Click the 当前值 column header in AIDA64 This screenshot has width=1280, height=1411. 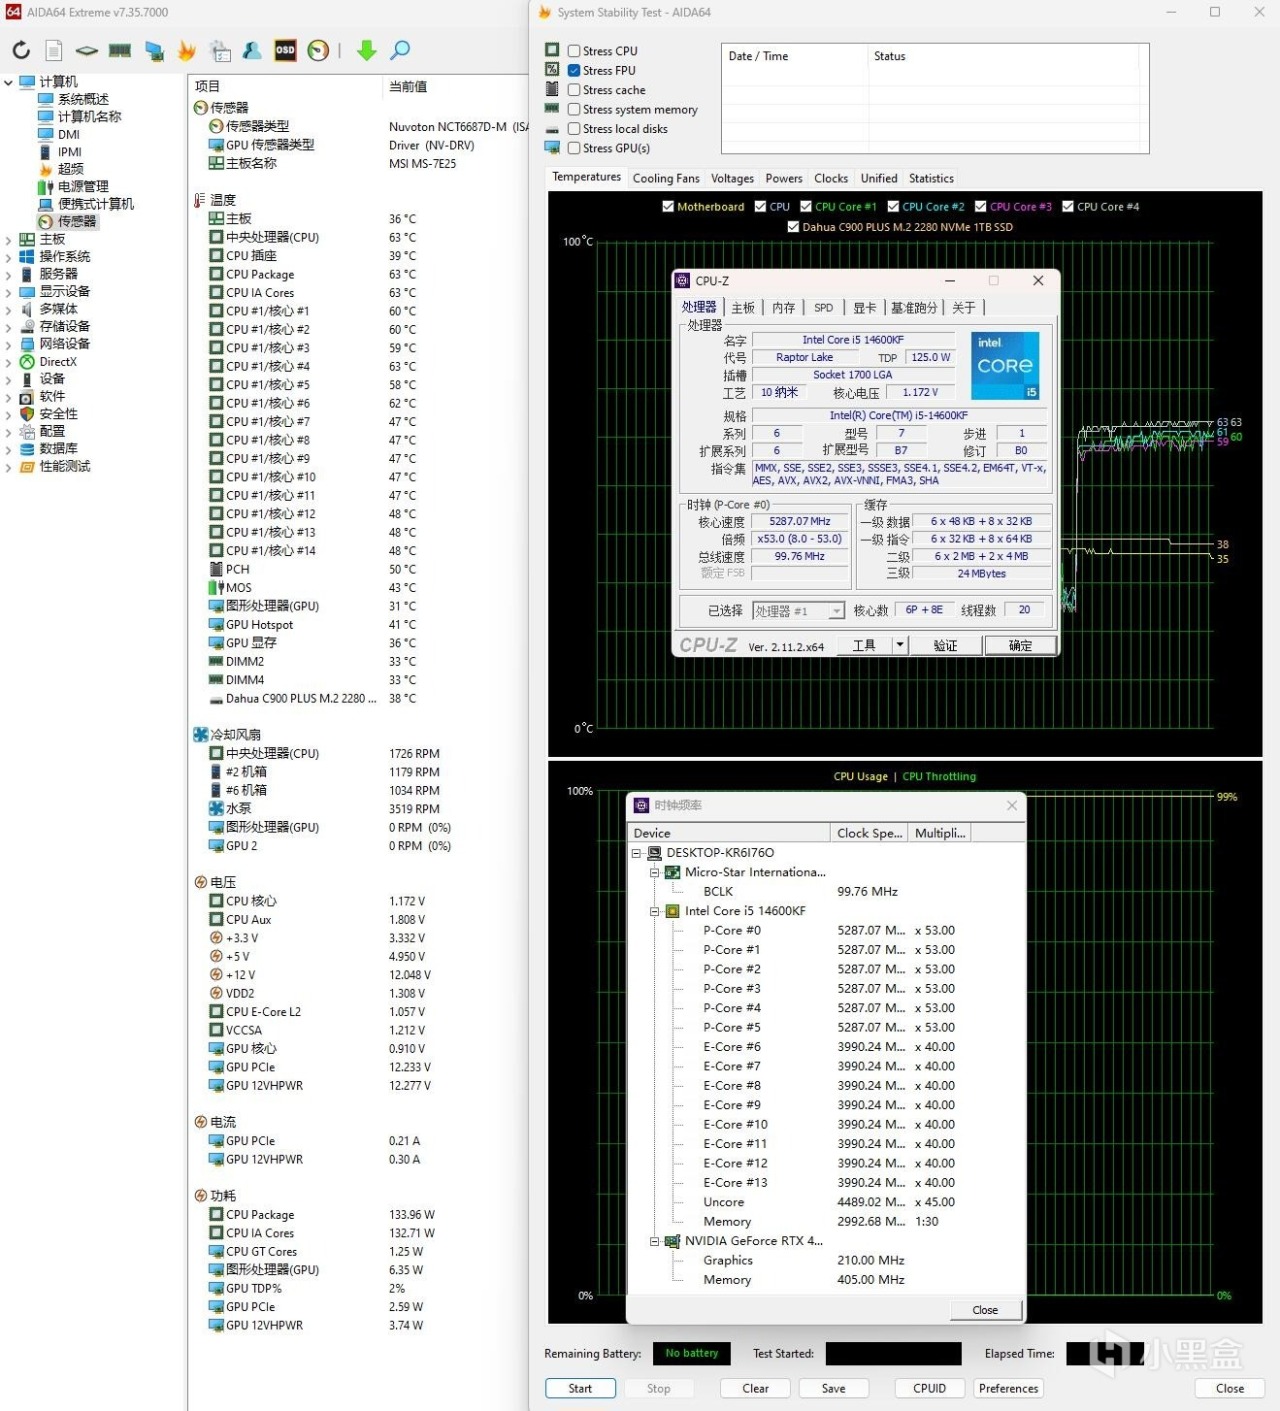[x=408, y=87]
